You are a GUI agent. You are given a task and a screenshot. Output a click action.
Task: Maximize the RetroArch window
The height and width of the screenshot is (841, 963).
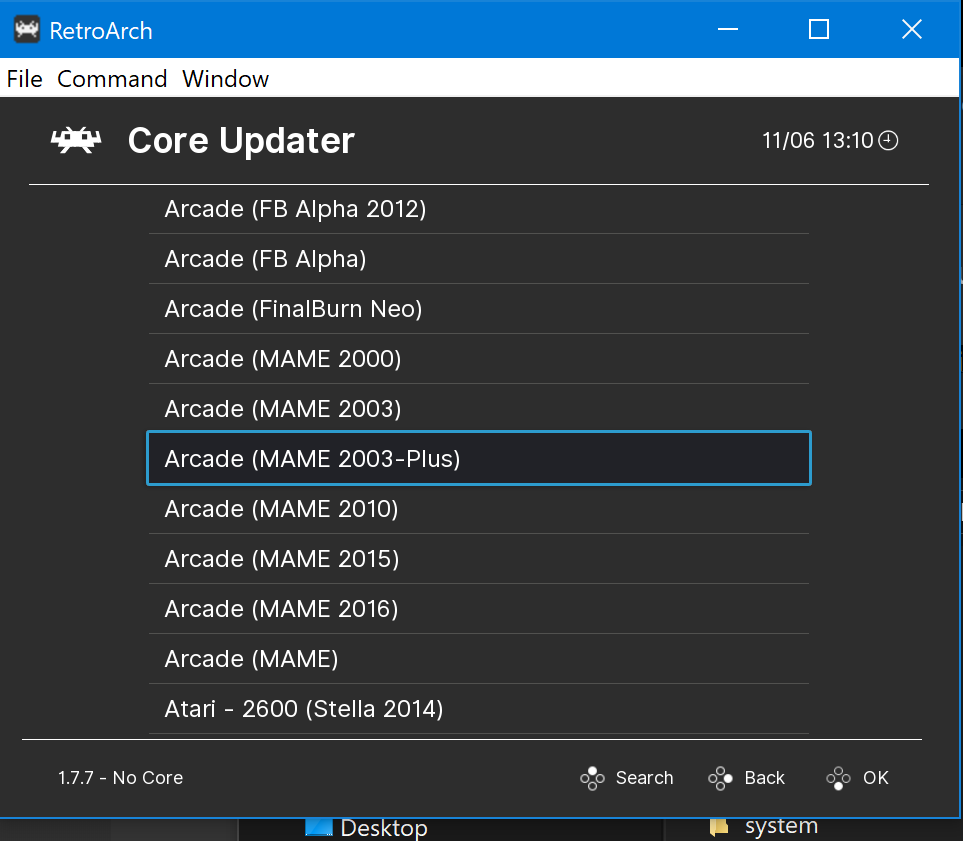coord(819,29)
